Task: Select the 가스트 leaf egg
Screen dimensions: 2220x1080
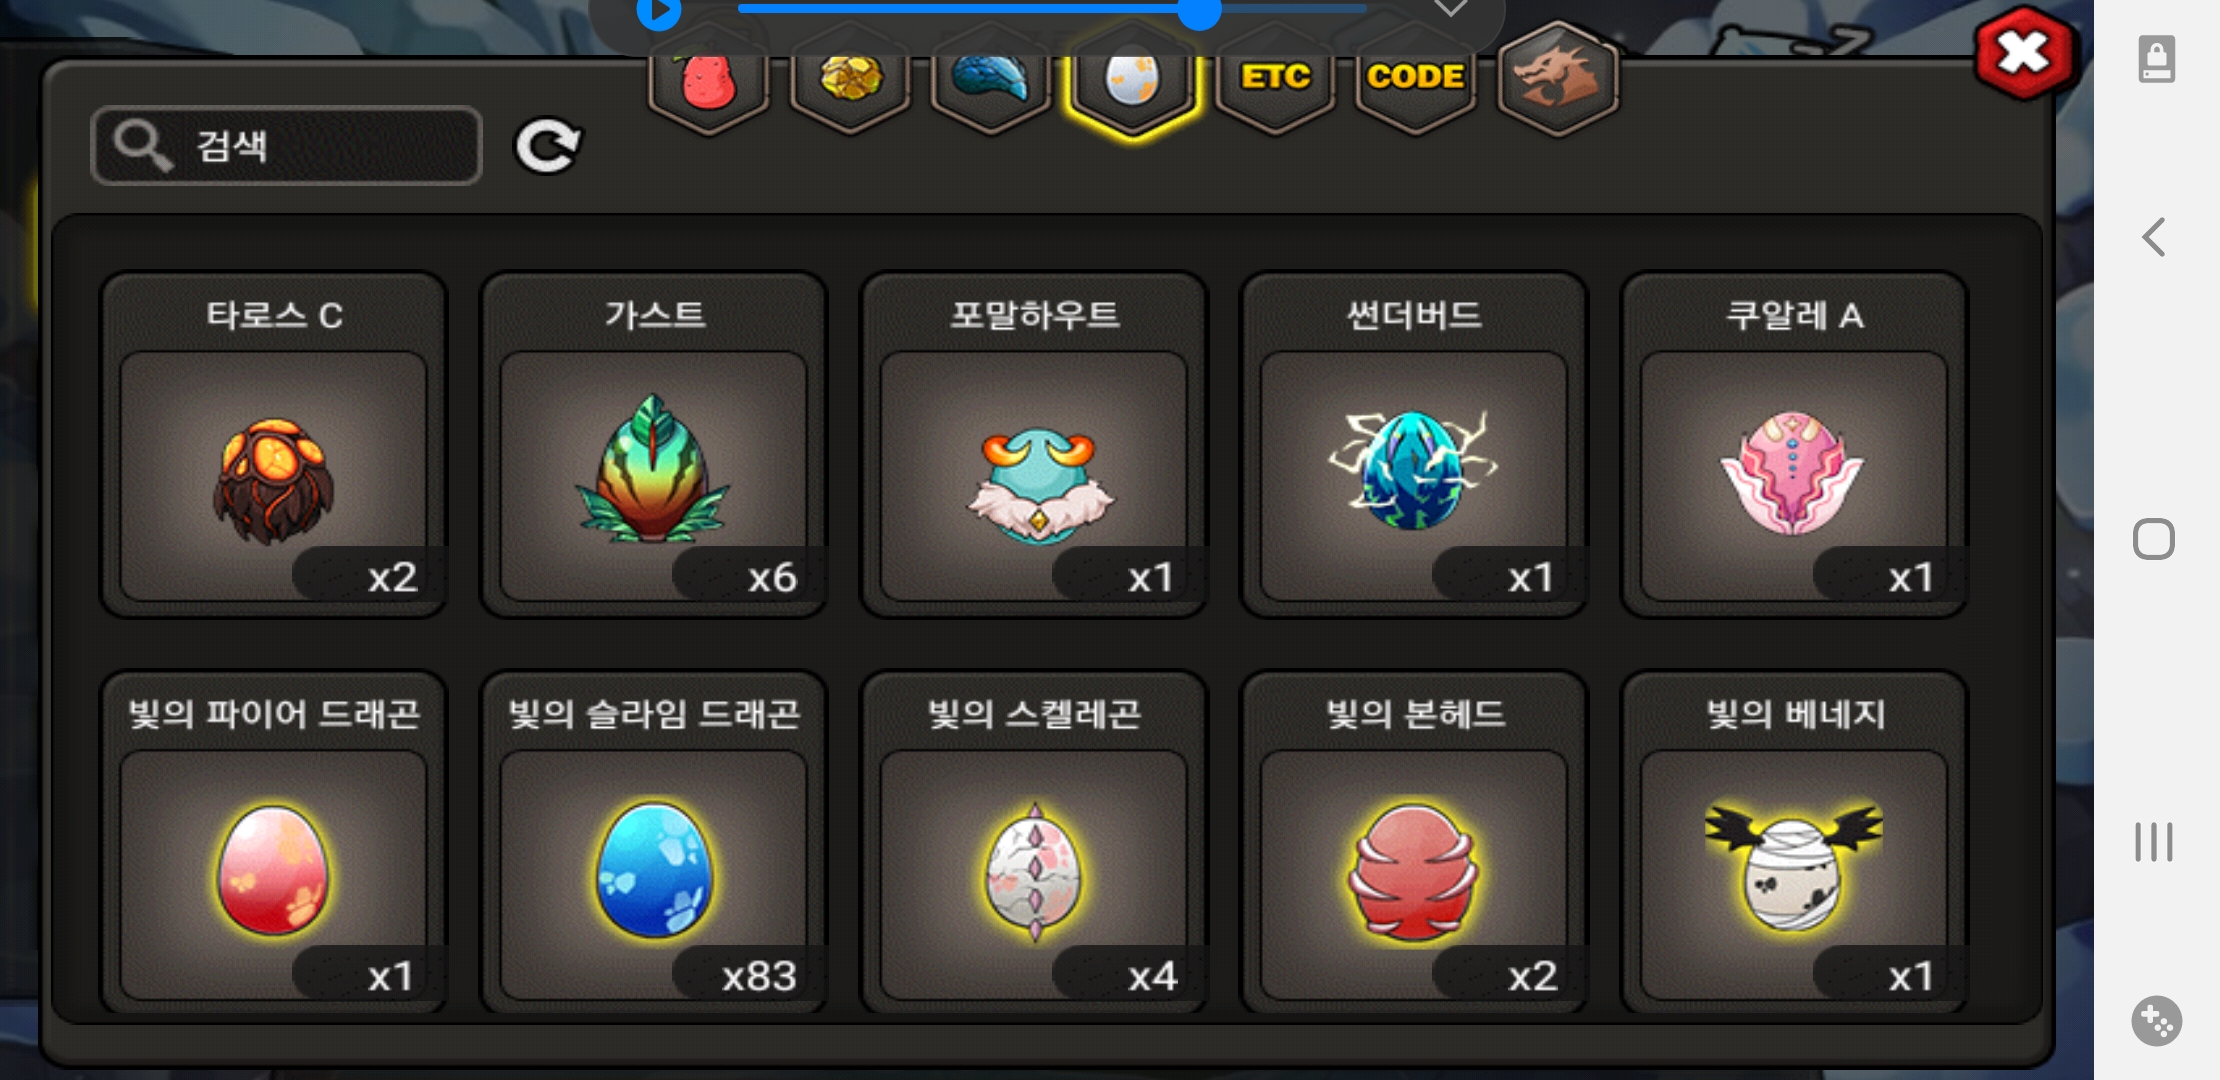Action: pyautogui.click(x=654, y=445)
